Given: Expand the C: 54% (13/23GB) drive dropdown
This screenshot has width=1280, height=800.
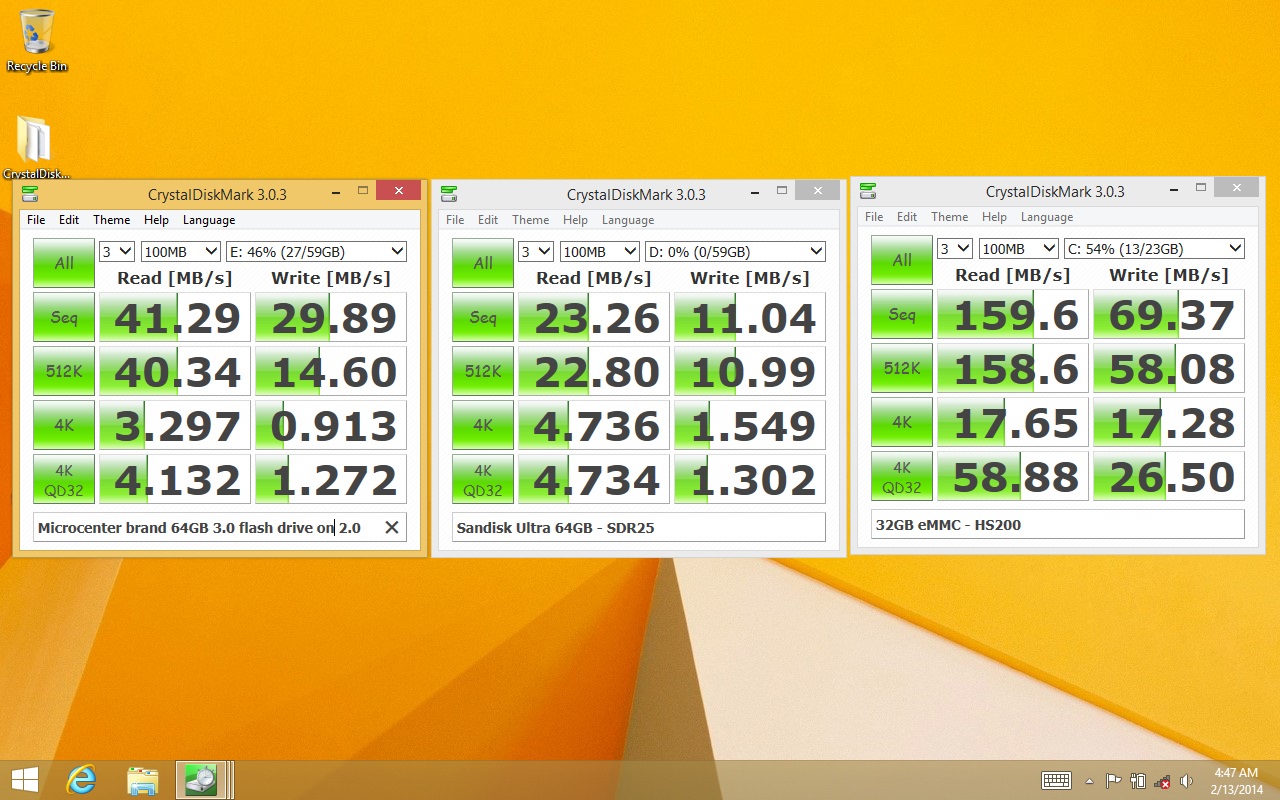Looking at the screenshot, I should pos(1154,248).
